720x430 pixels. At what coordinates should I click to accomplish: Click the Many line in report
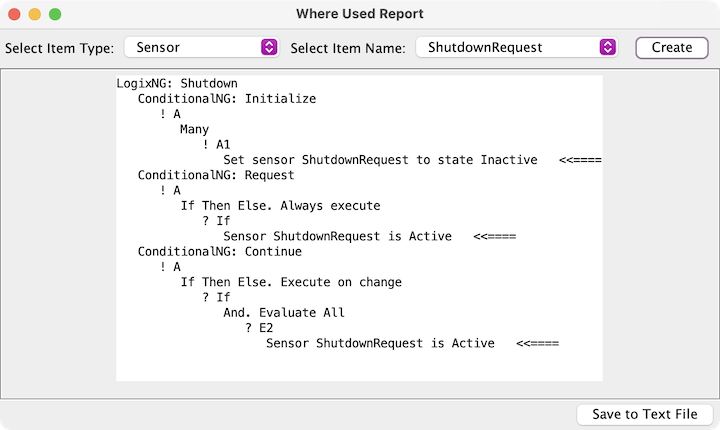click(194, 129)
